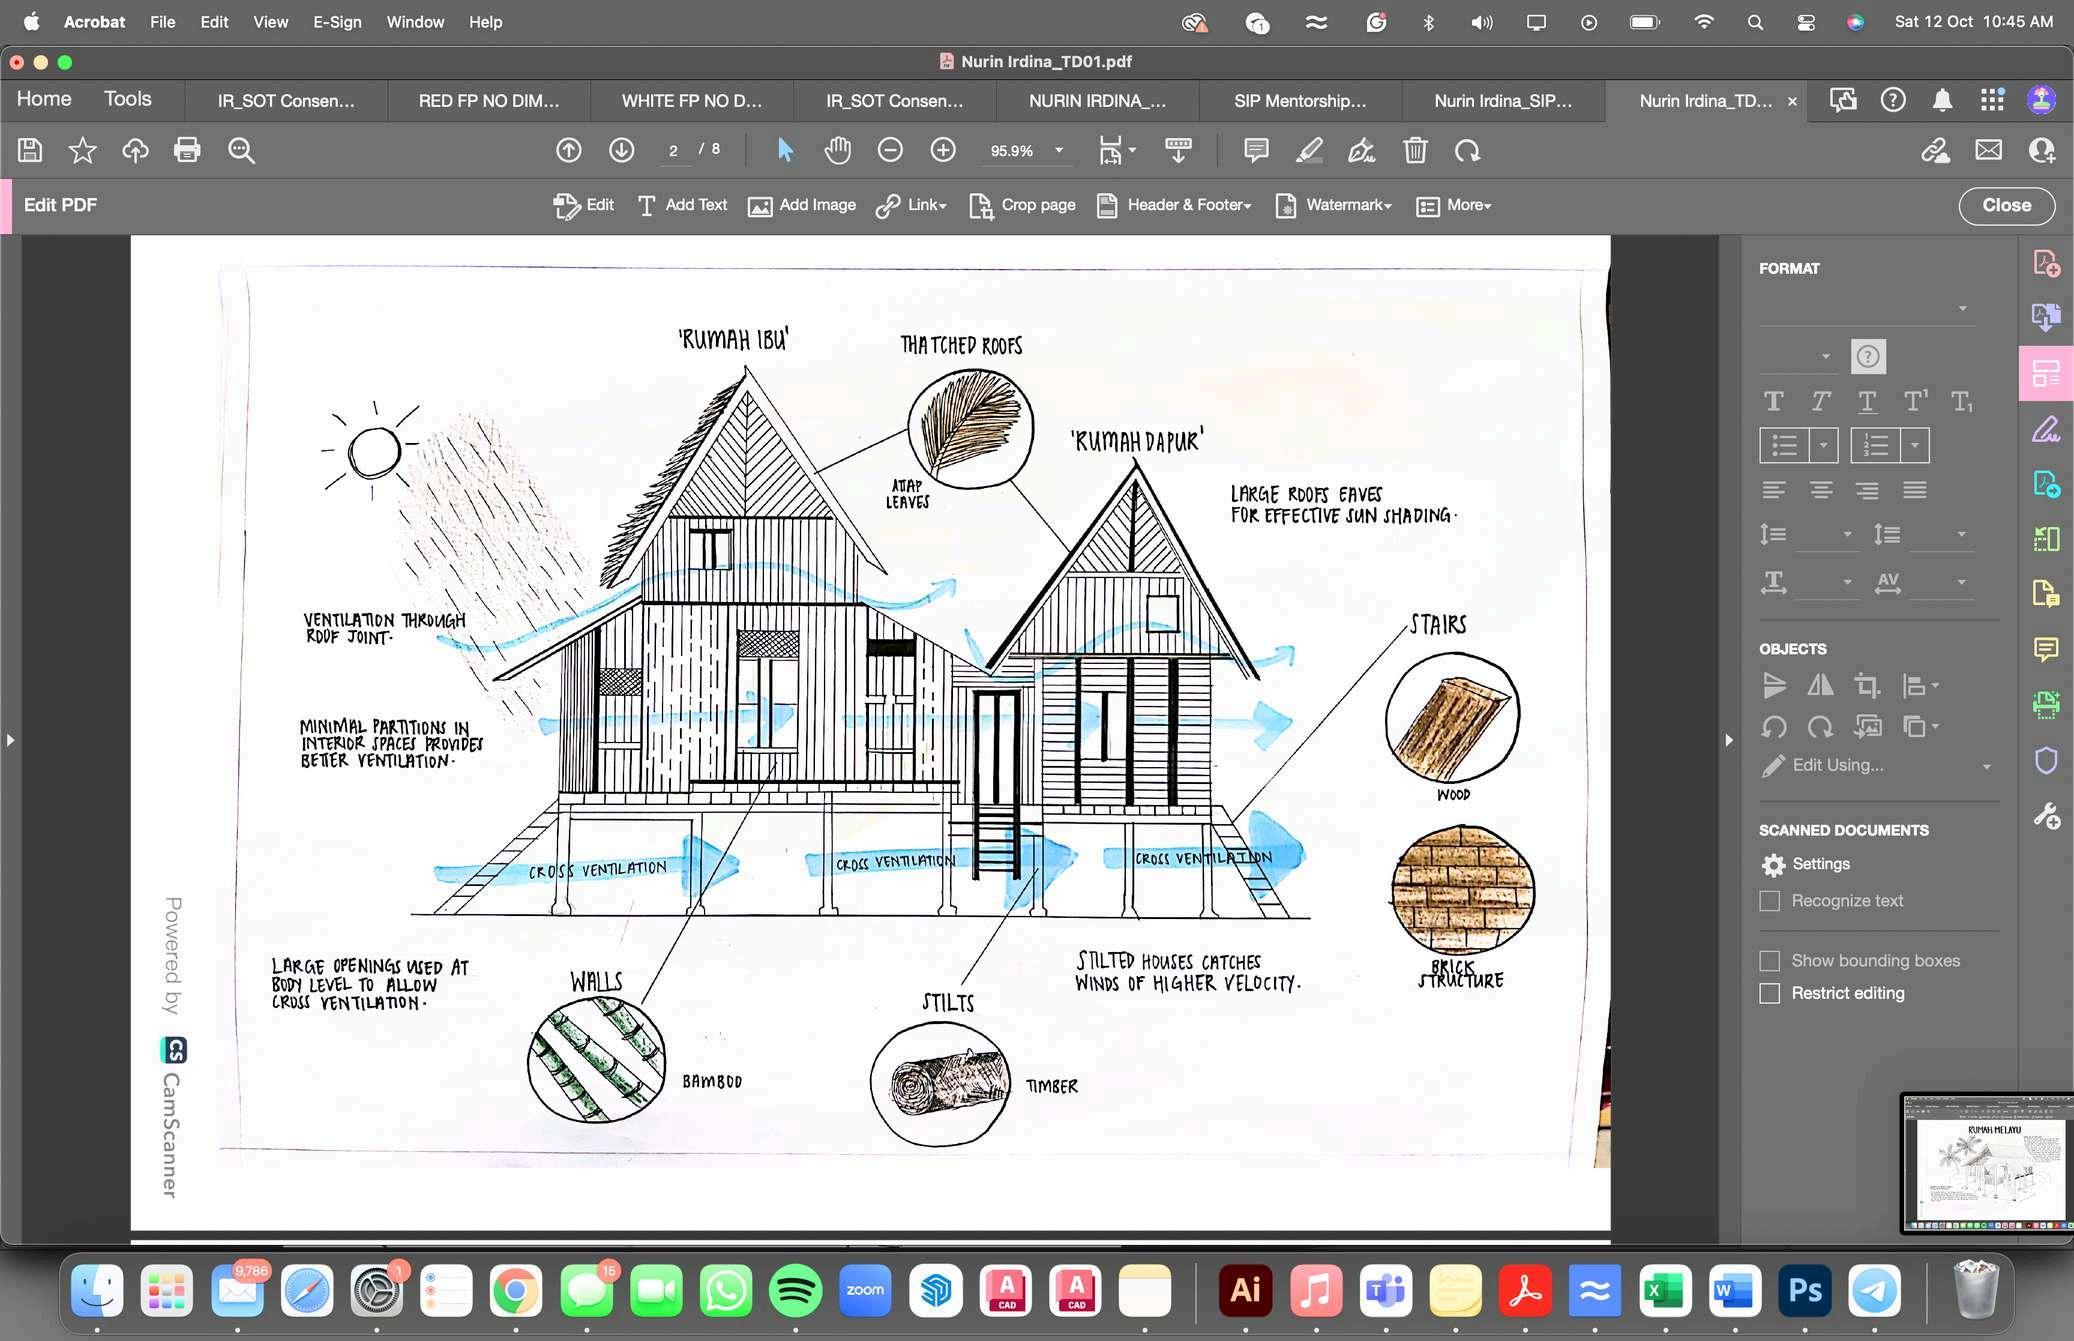The image size is (2074, 1341).
Task: Toggle Show bounding boxes checkbox
Action: pos(1770,961)
